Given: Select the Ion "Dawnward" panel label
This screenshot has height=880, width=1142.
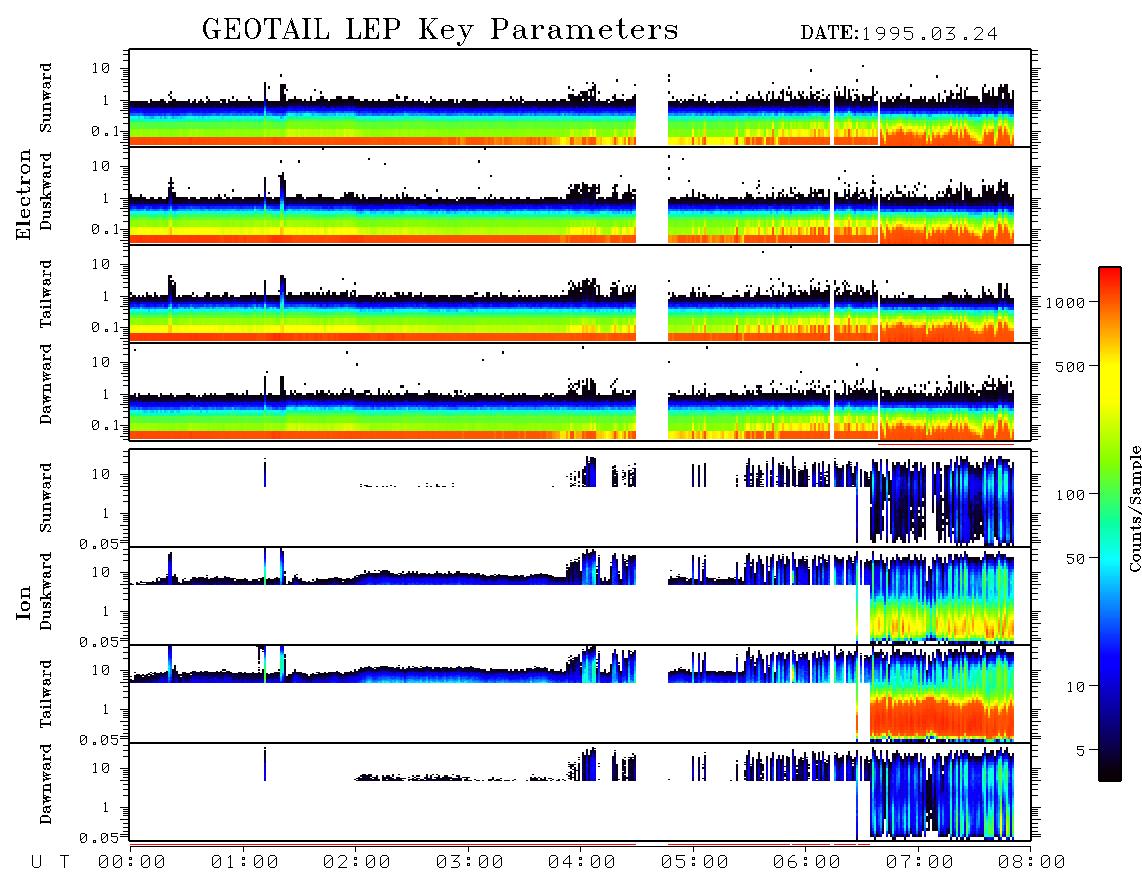Looking at the screenshot, I should [x=46, y=784].
